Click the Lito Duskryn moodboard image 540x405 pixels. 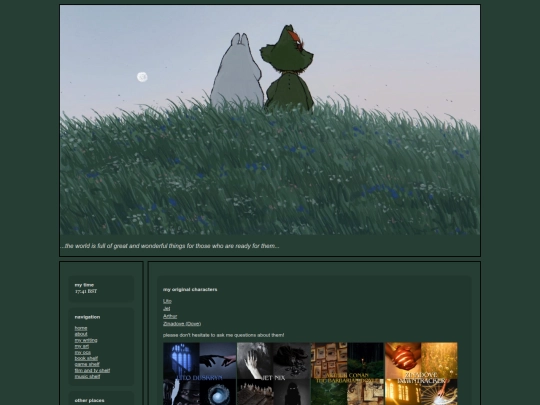(x=200, y=374)
